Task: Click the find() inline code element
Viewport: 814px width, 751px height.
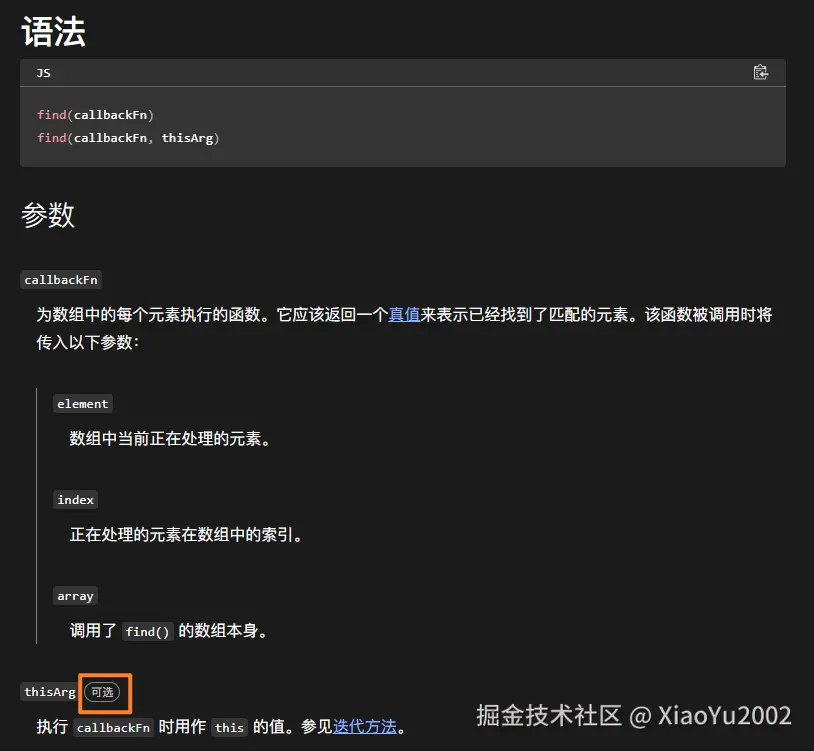Action: [x=147, y=631]
